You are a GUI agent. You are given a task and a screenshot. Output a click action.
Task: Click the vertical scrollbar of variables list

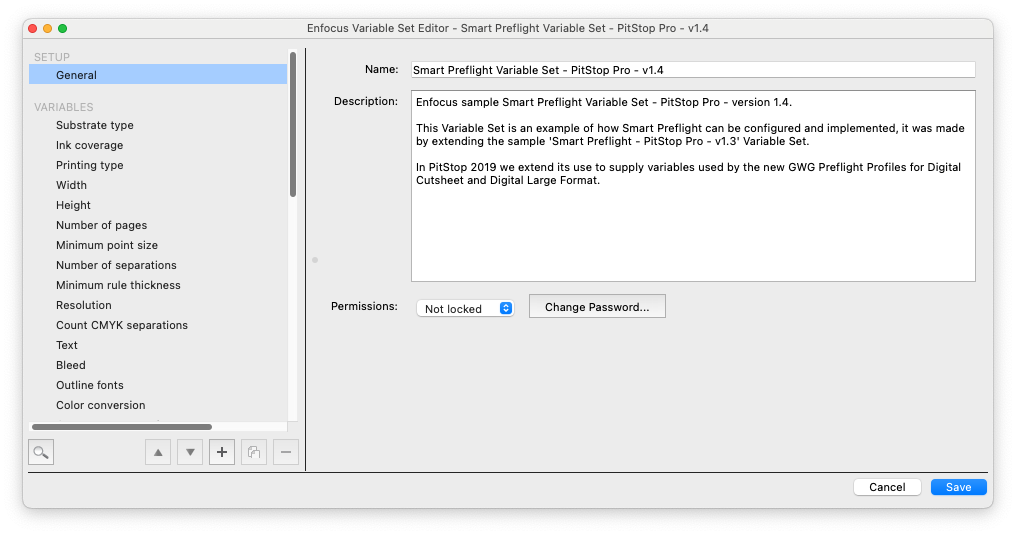coord(293,124)
